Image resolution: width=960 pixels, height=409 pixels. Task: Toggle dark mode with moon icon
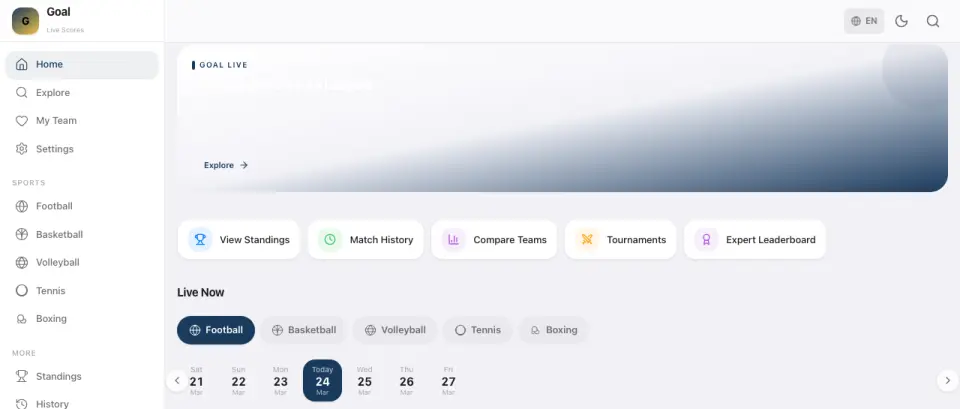901,21
